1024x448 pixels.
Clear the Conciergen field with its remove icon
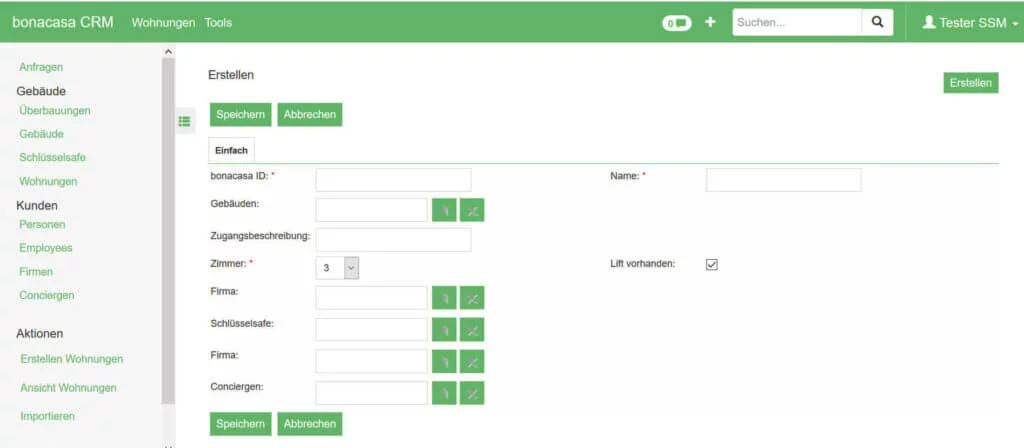click(x=472, y=393)
